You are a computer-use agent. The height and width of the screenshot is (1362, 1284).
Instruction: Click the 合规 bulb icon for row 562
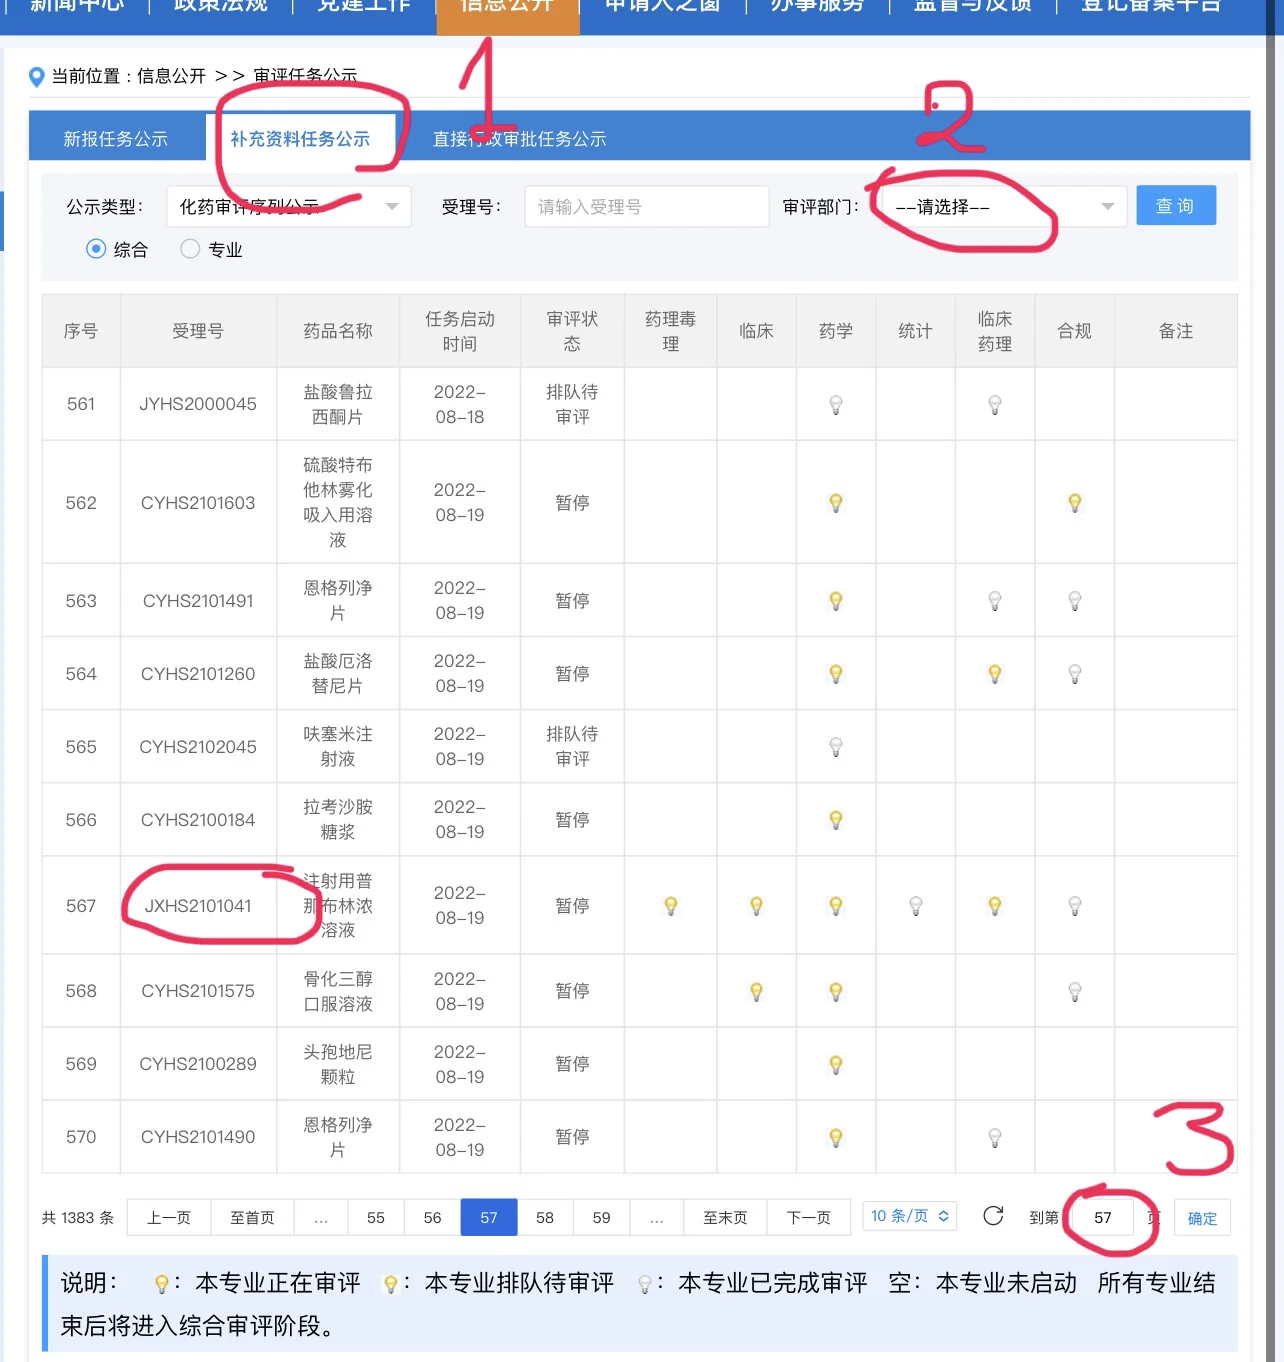[x=1075, y=503]
